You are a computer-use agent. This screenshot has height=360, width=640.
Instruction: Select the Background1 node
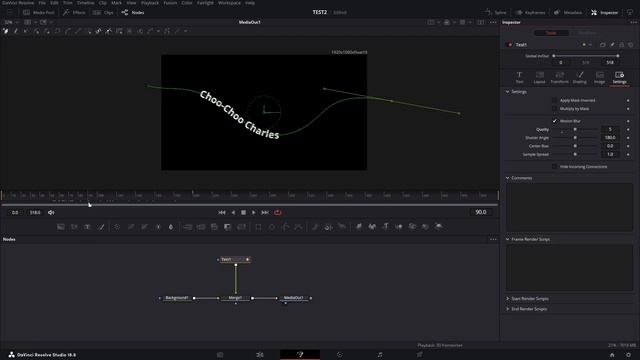click(177, 298)
